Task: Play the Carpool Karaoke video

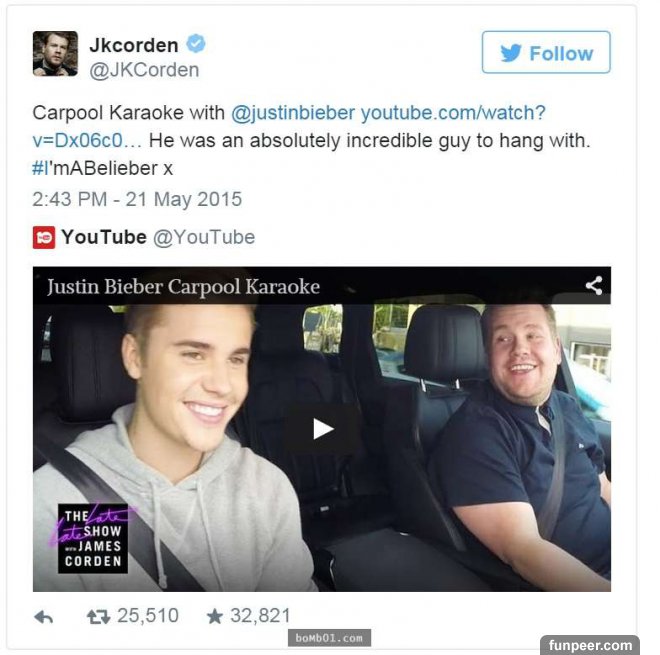Action: click(x=323, y=429)
